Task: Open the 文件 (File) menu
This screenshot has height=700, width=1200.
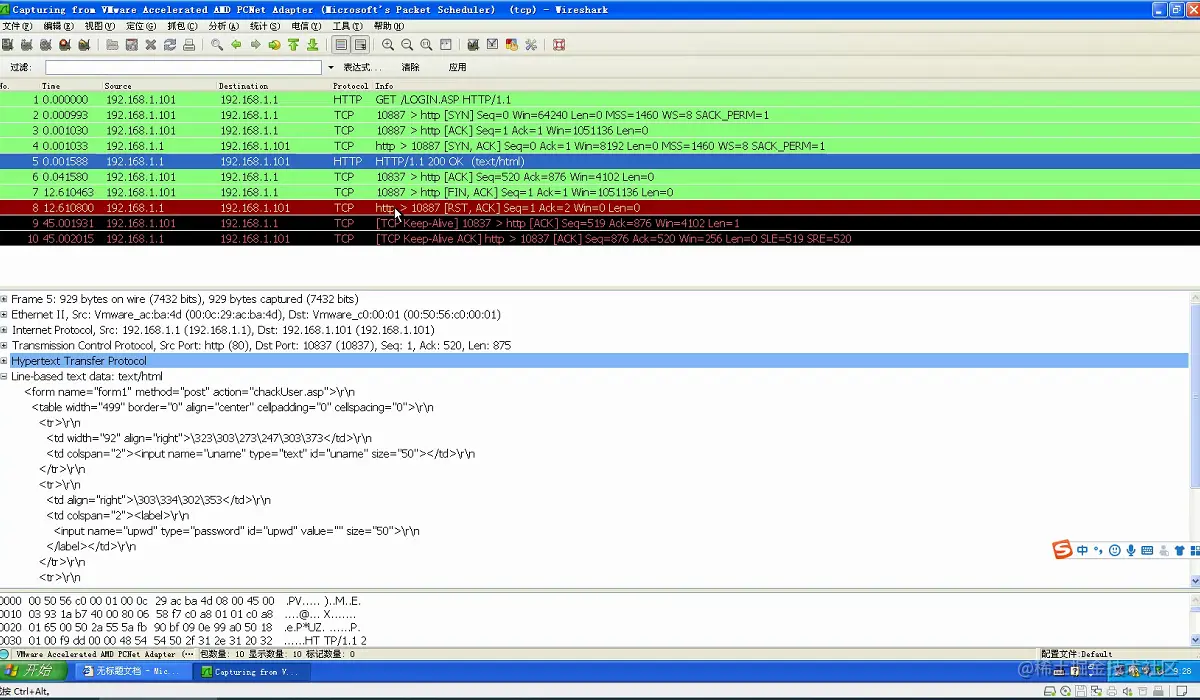Action: pyautogui.click(x=18, y=26)
